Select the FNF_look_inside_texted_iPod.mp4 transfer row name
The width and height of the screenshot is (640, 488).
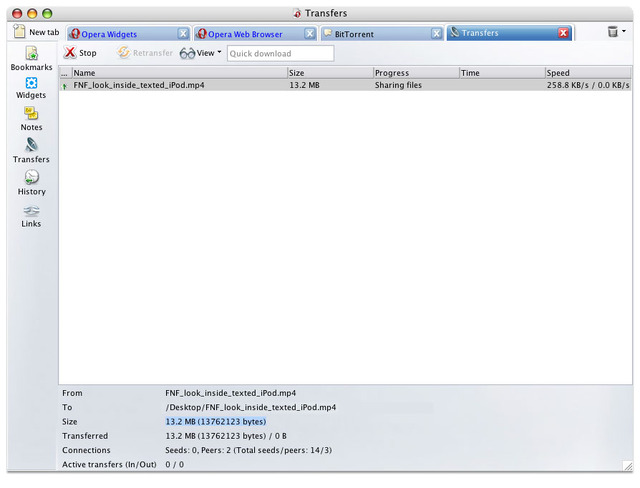(139, 85)
